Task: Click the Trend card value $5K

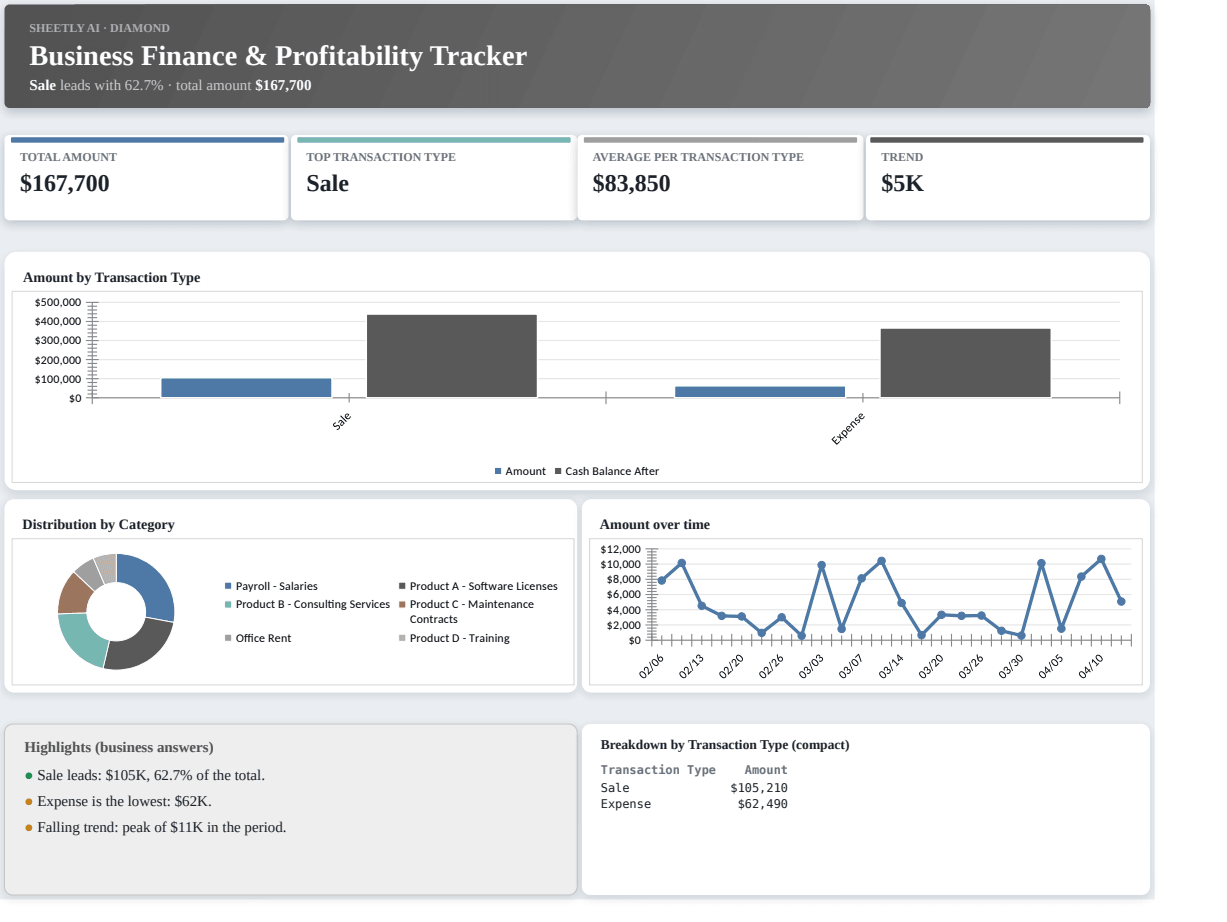Action: tap(902, 183)
